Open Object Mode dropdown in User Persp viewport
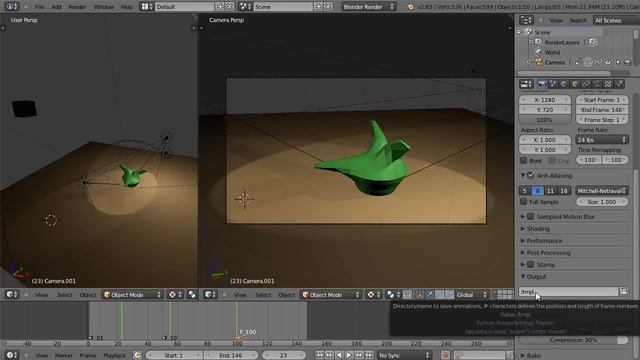Image resolution: width=640 pixels, height=360 pixels. click(132, 295)
